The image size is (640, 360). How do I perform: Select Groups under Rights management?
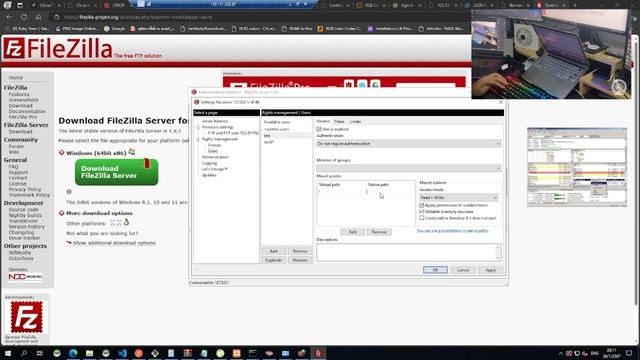(x=214, y=145)
